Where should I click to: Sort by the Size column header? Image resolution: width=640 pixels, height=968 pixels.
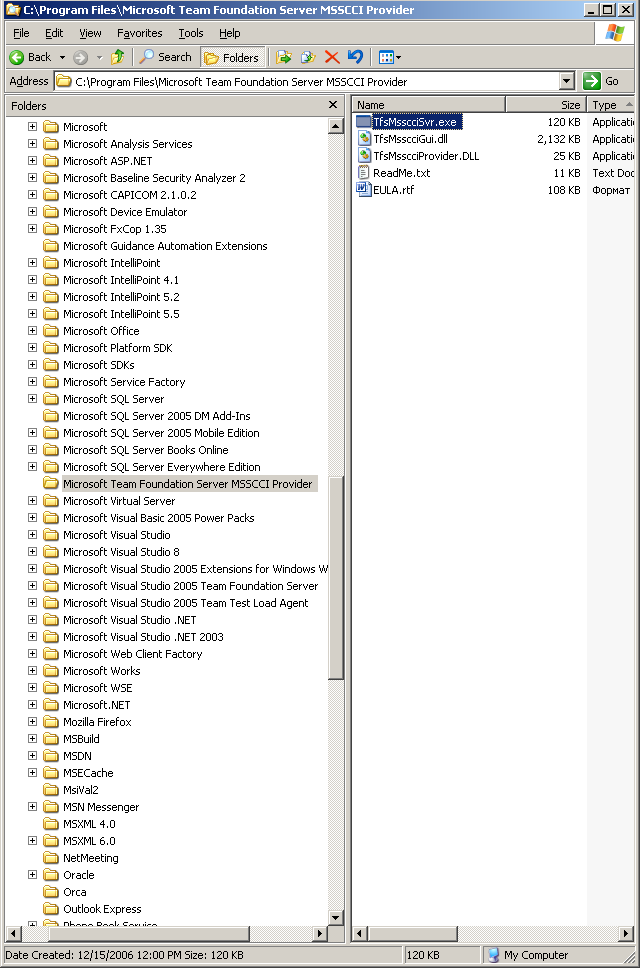(546, 105)
